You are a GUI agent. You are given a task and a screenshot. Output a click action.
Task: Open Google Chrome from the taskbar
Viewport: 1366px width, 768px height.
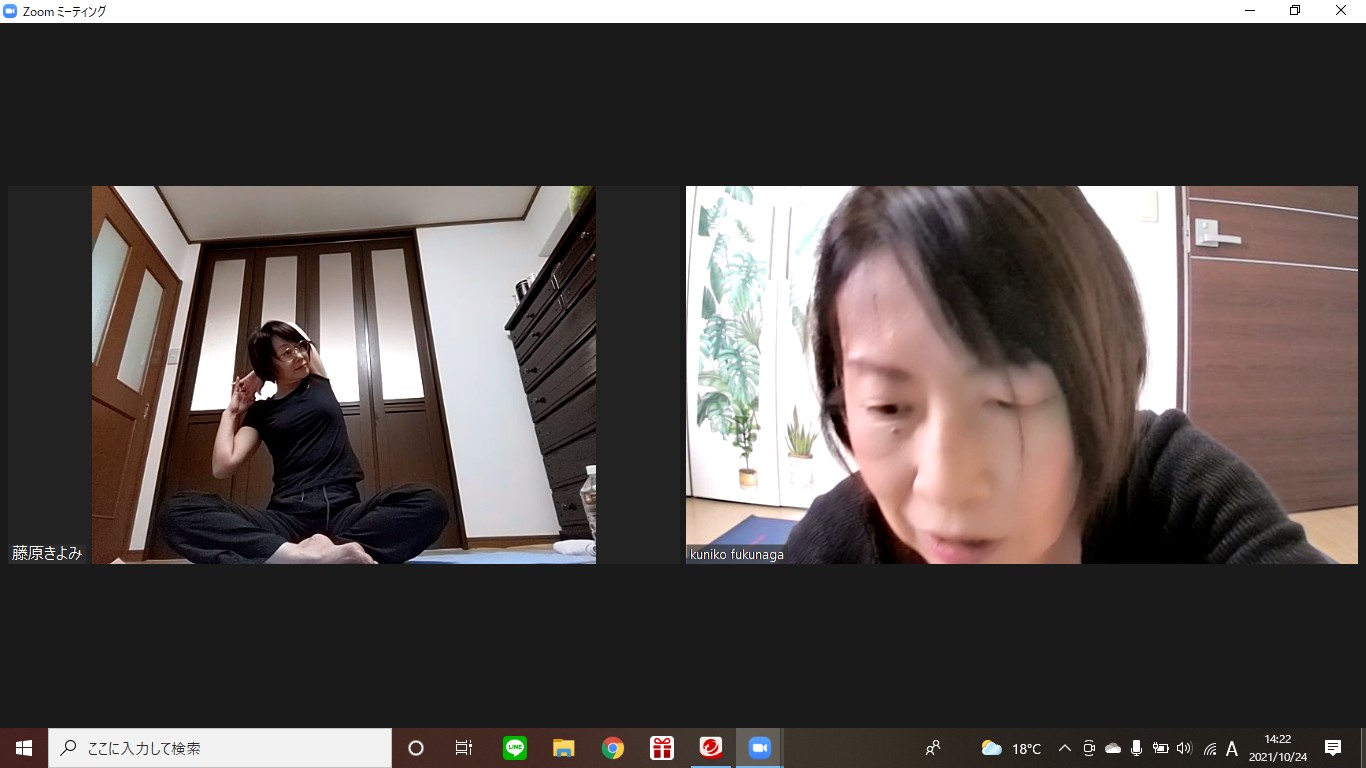pos(613,748)
